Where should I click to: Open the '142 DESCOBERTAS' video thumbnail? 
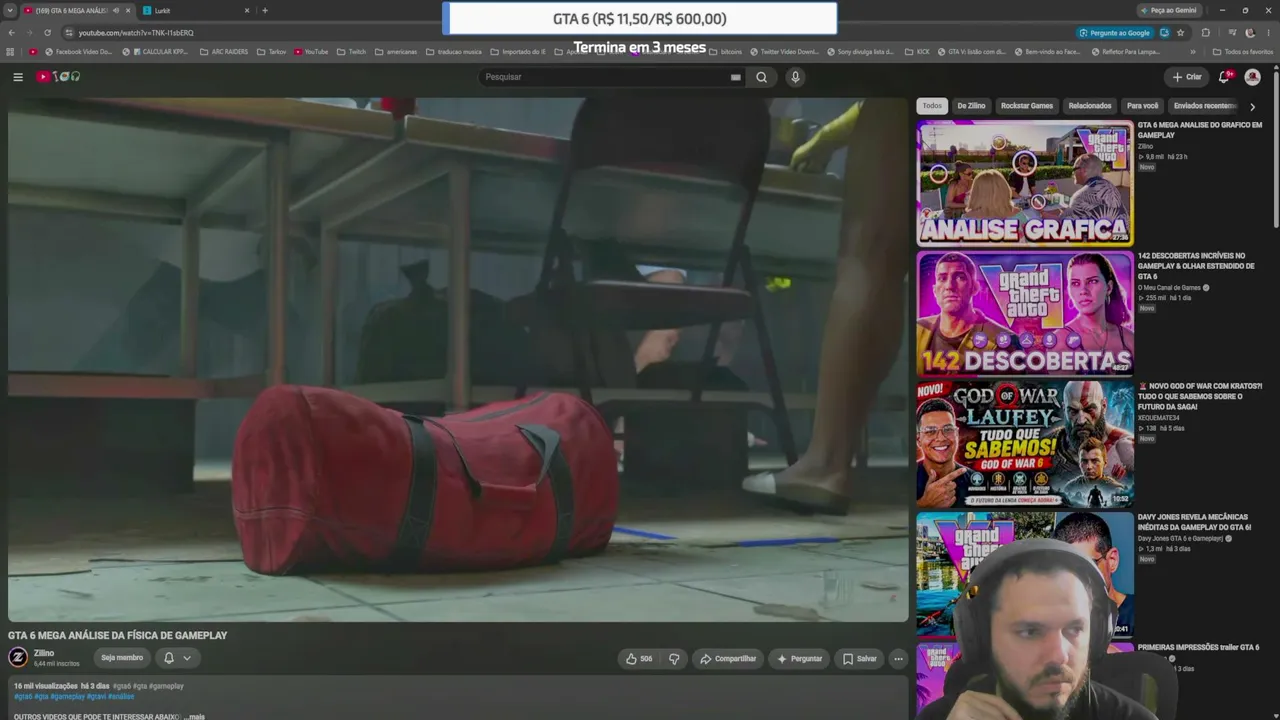(1025, 313)
